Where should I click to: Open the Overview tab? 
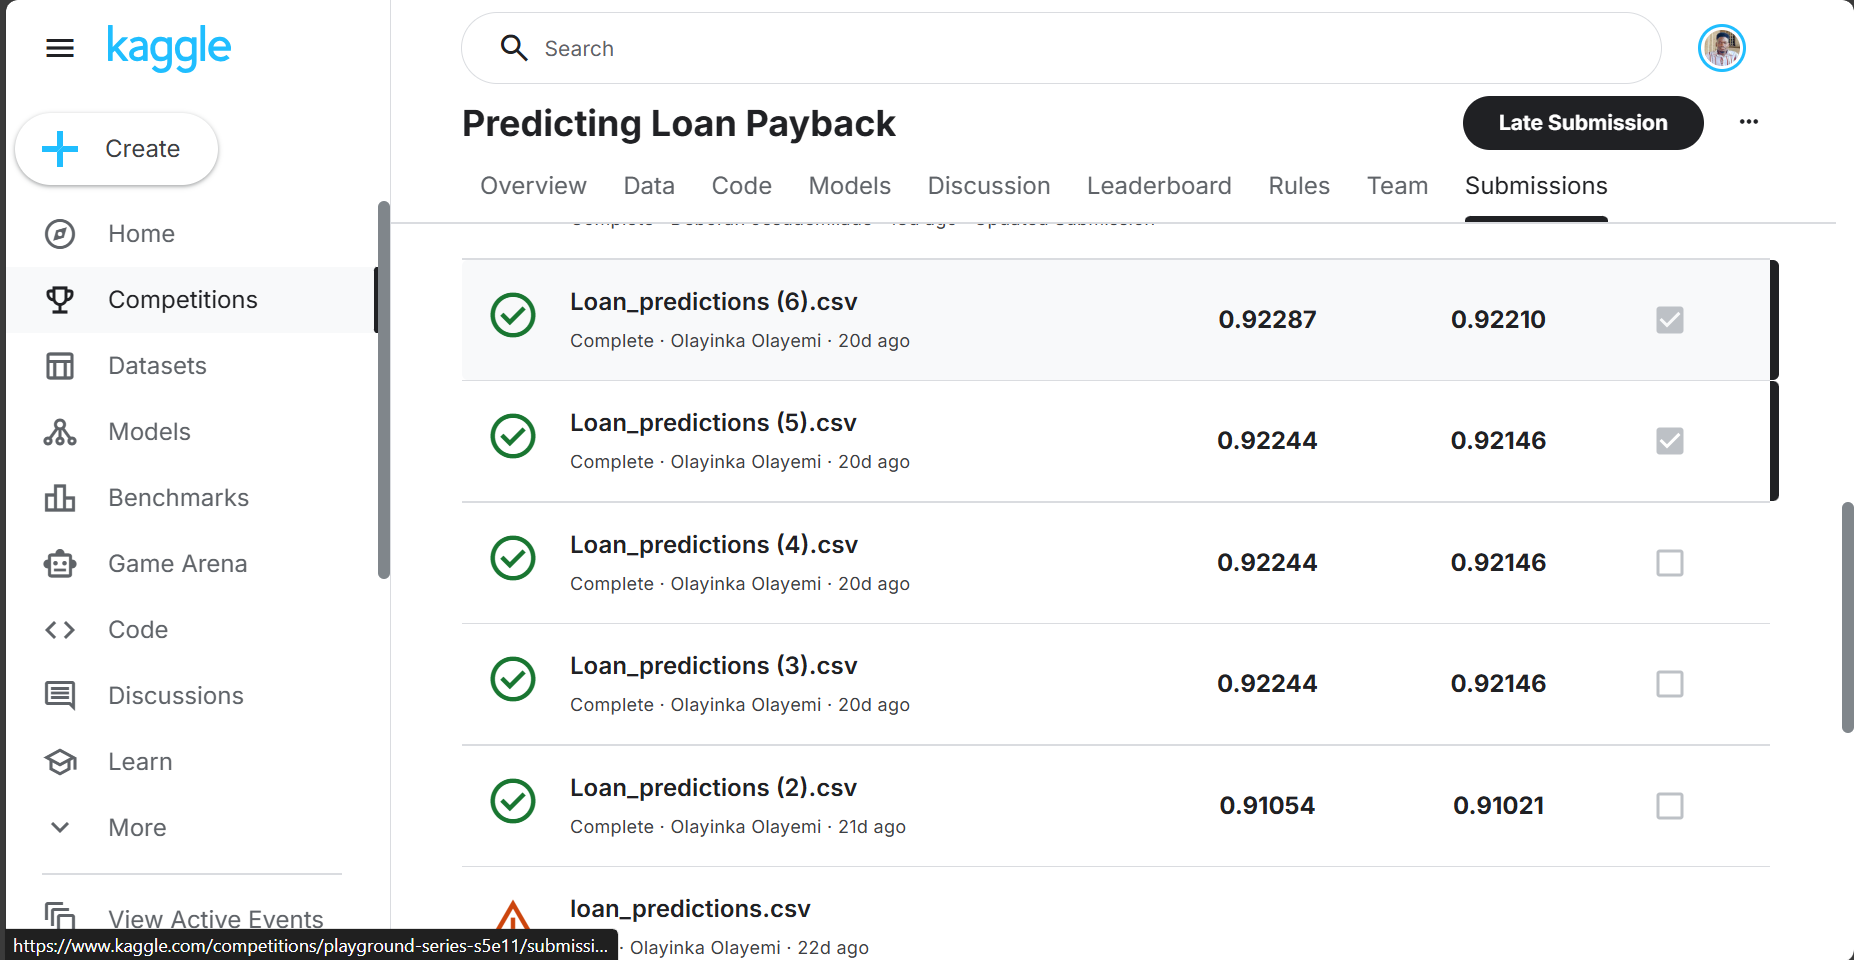(x=533, y=186)
